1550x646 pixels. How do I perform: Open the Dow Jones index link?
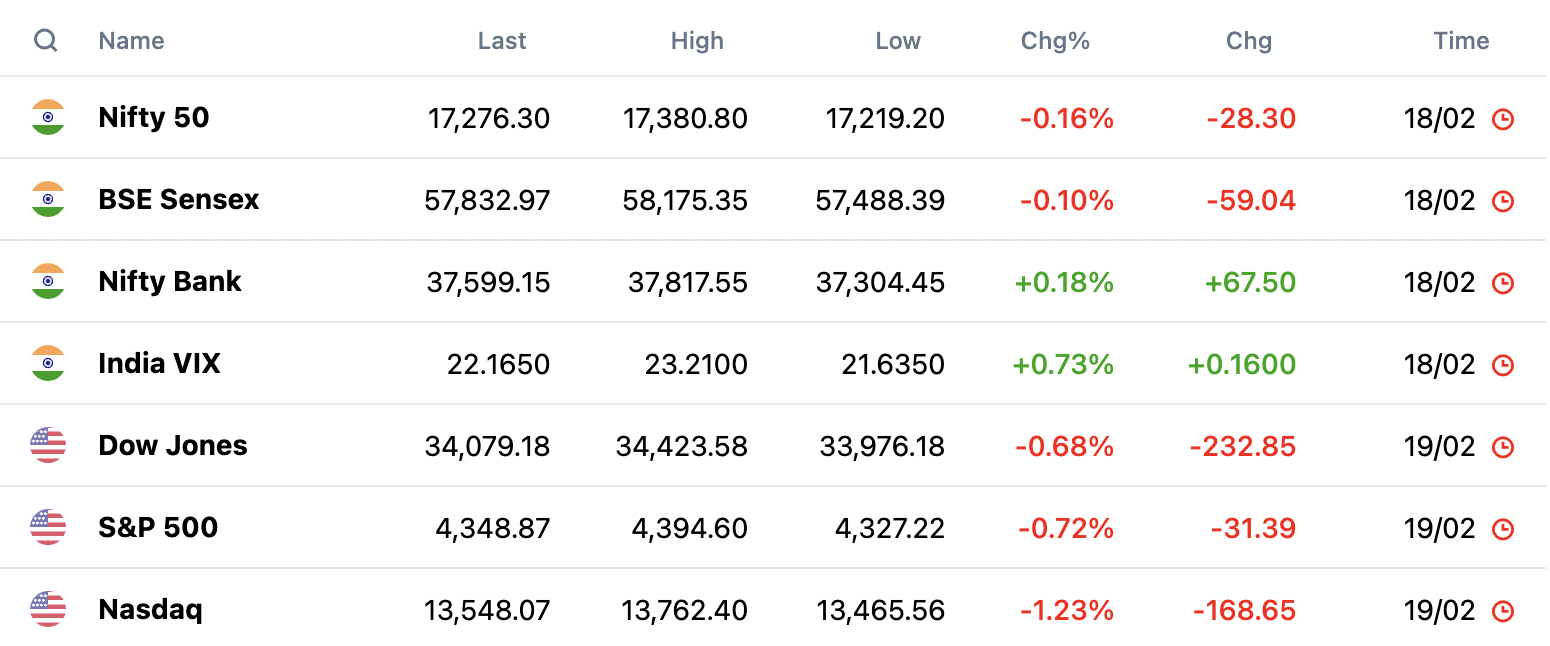coord(173,445)
